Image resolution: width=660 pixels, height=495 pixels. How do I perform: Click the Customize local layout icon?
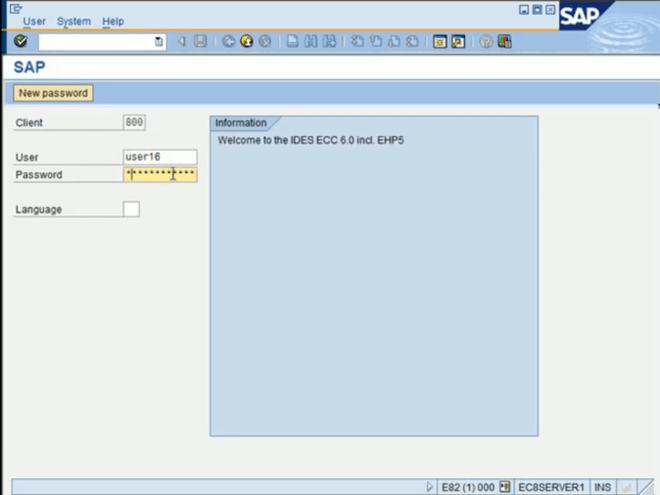pyautogui.click(x=505, y=41)
